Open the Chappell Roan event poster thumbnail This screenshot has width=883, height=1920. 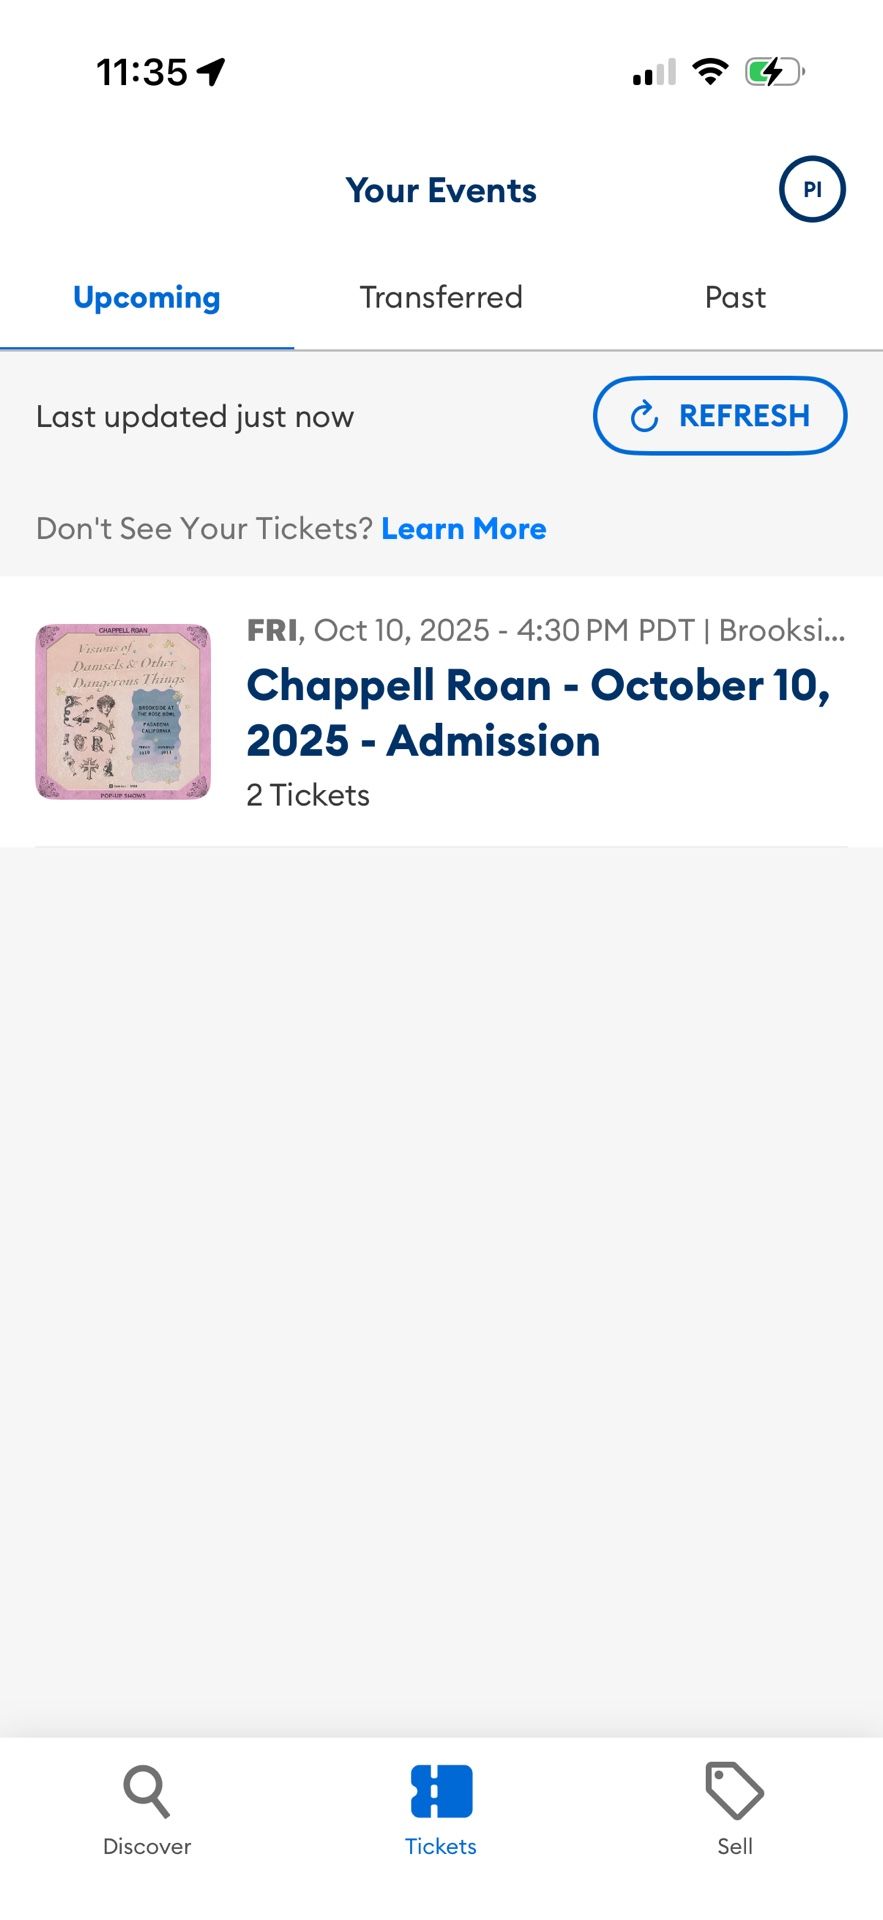pos(123,712)
